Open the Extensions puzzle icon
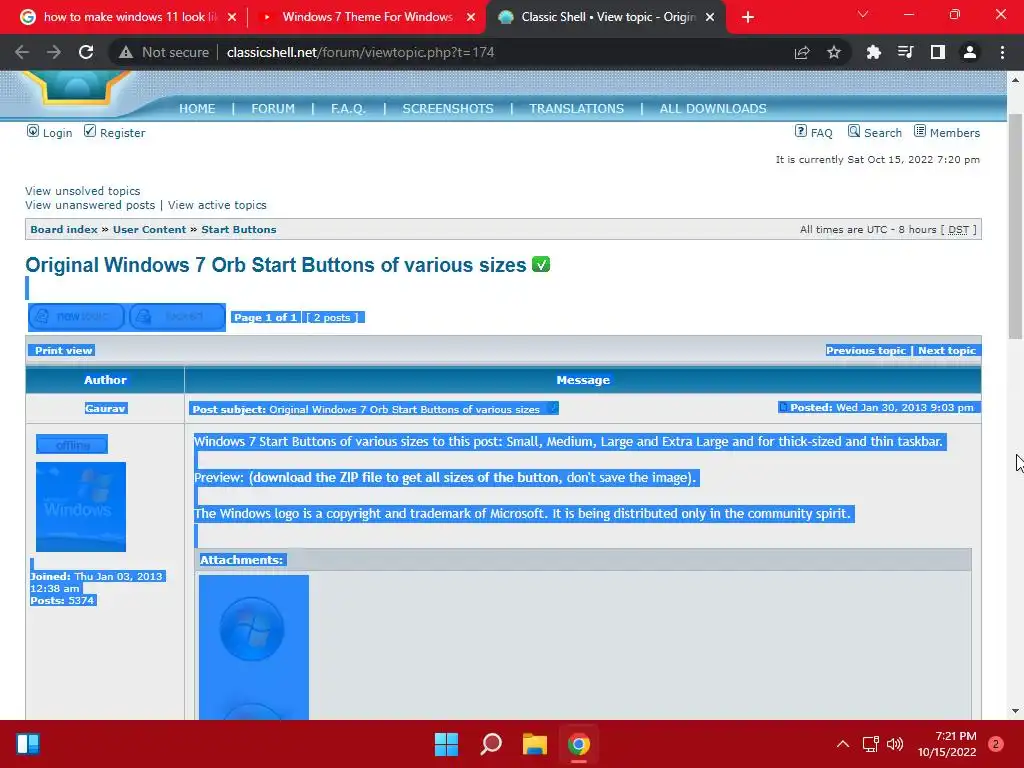The image size is (1024, 768). point(874,52)
